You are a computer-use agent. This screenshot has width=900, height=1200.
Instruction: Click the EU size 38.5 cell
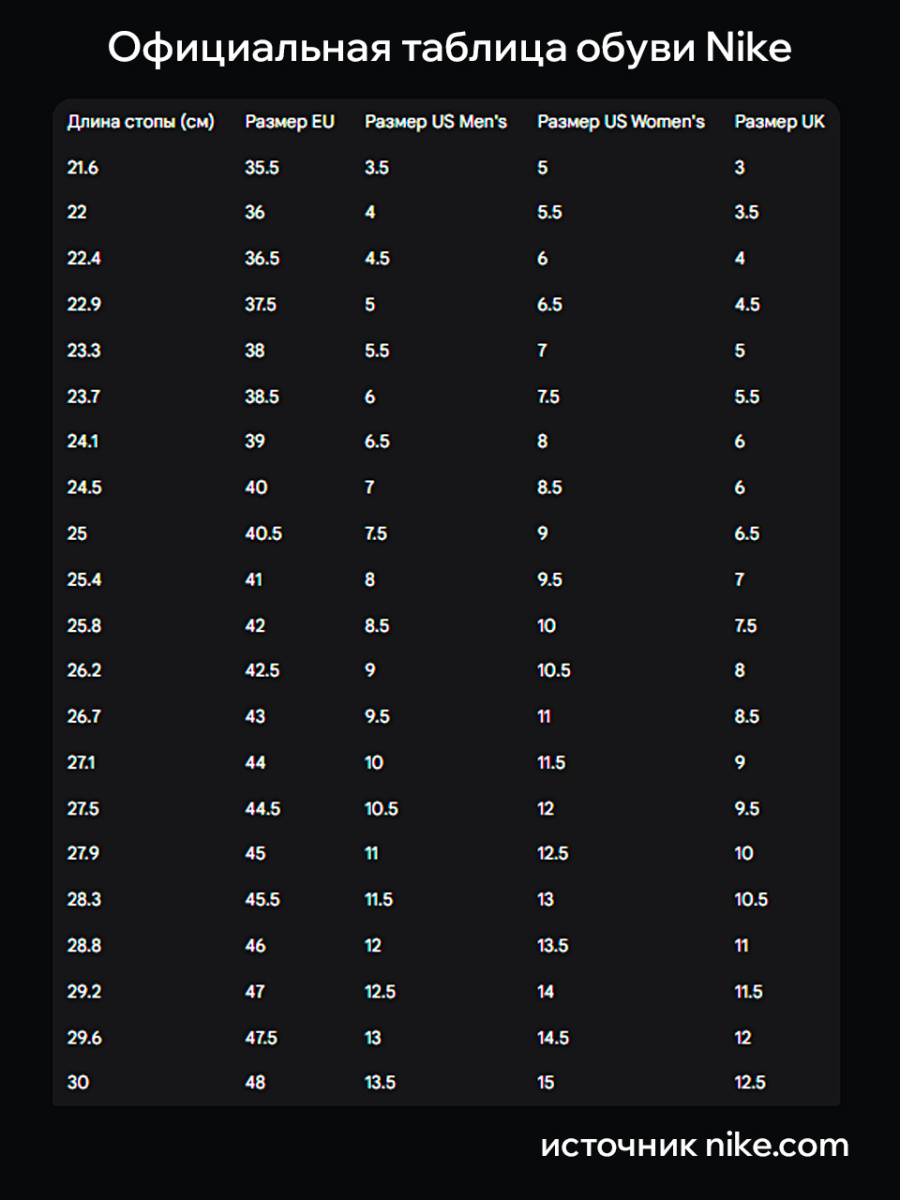point(262,397)
